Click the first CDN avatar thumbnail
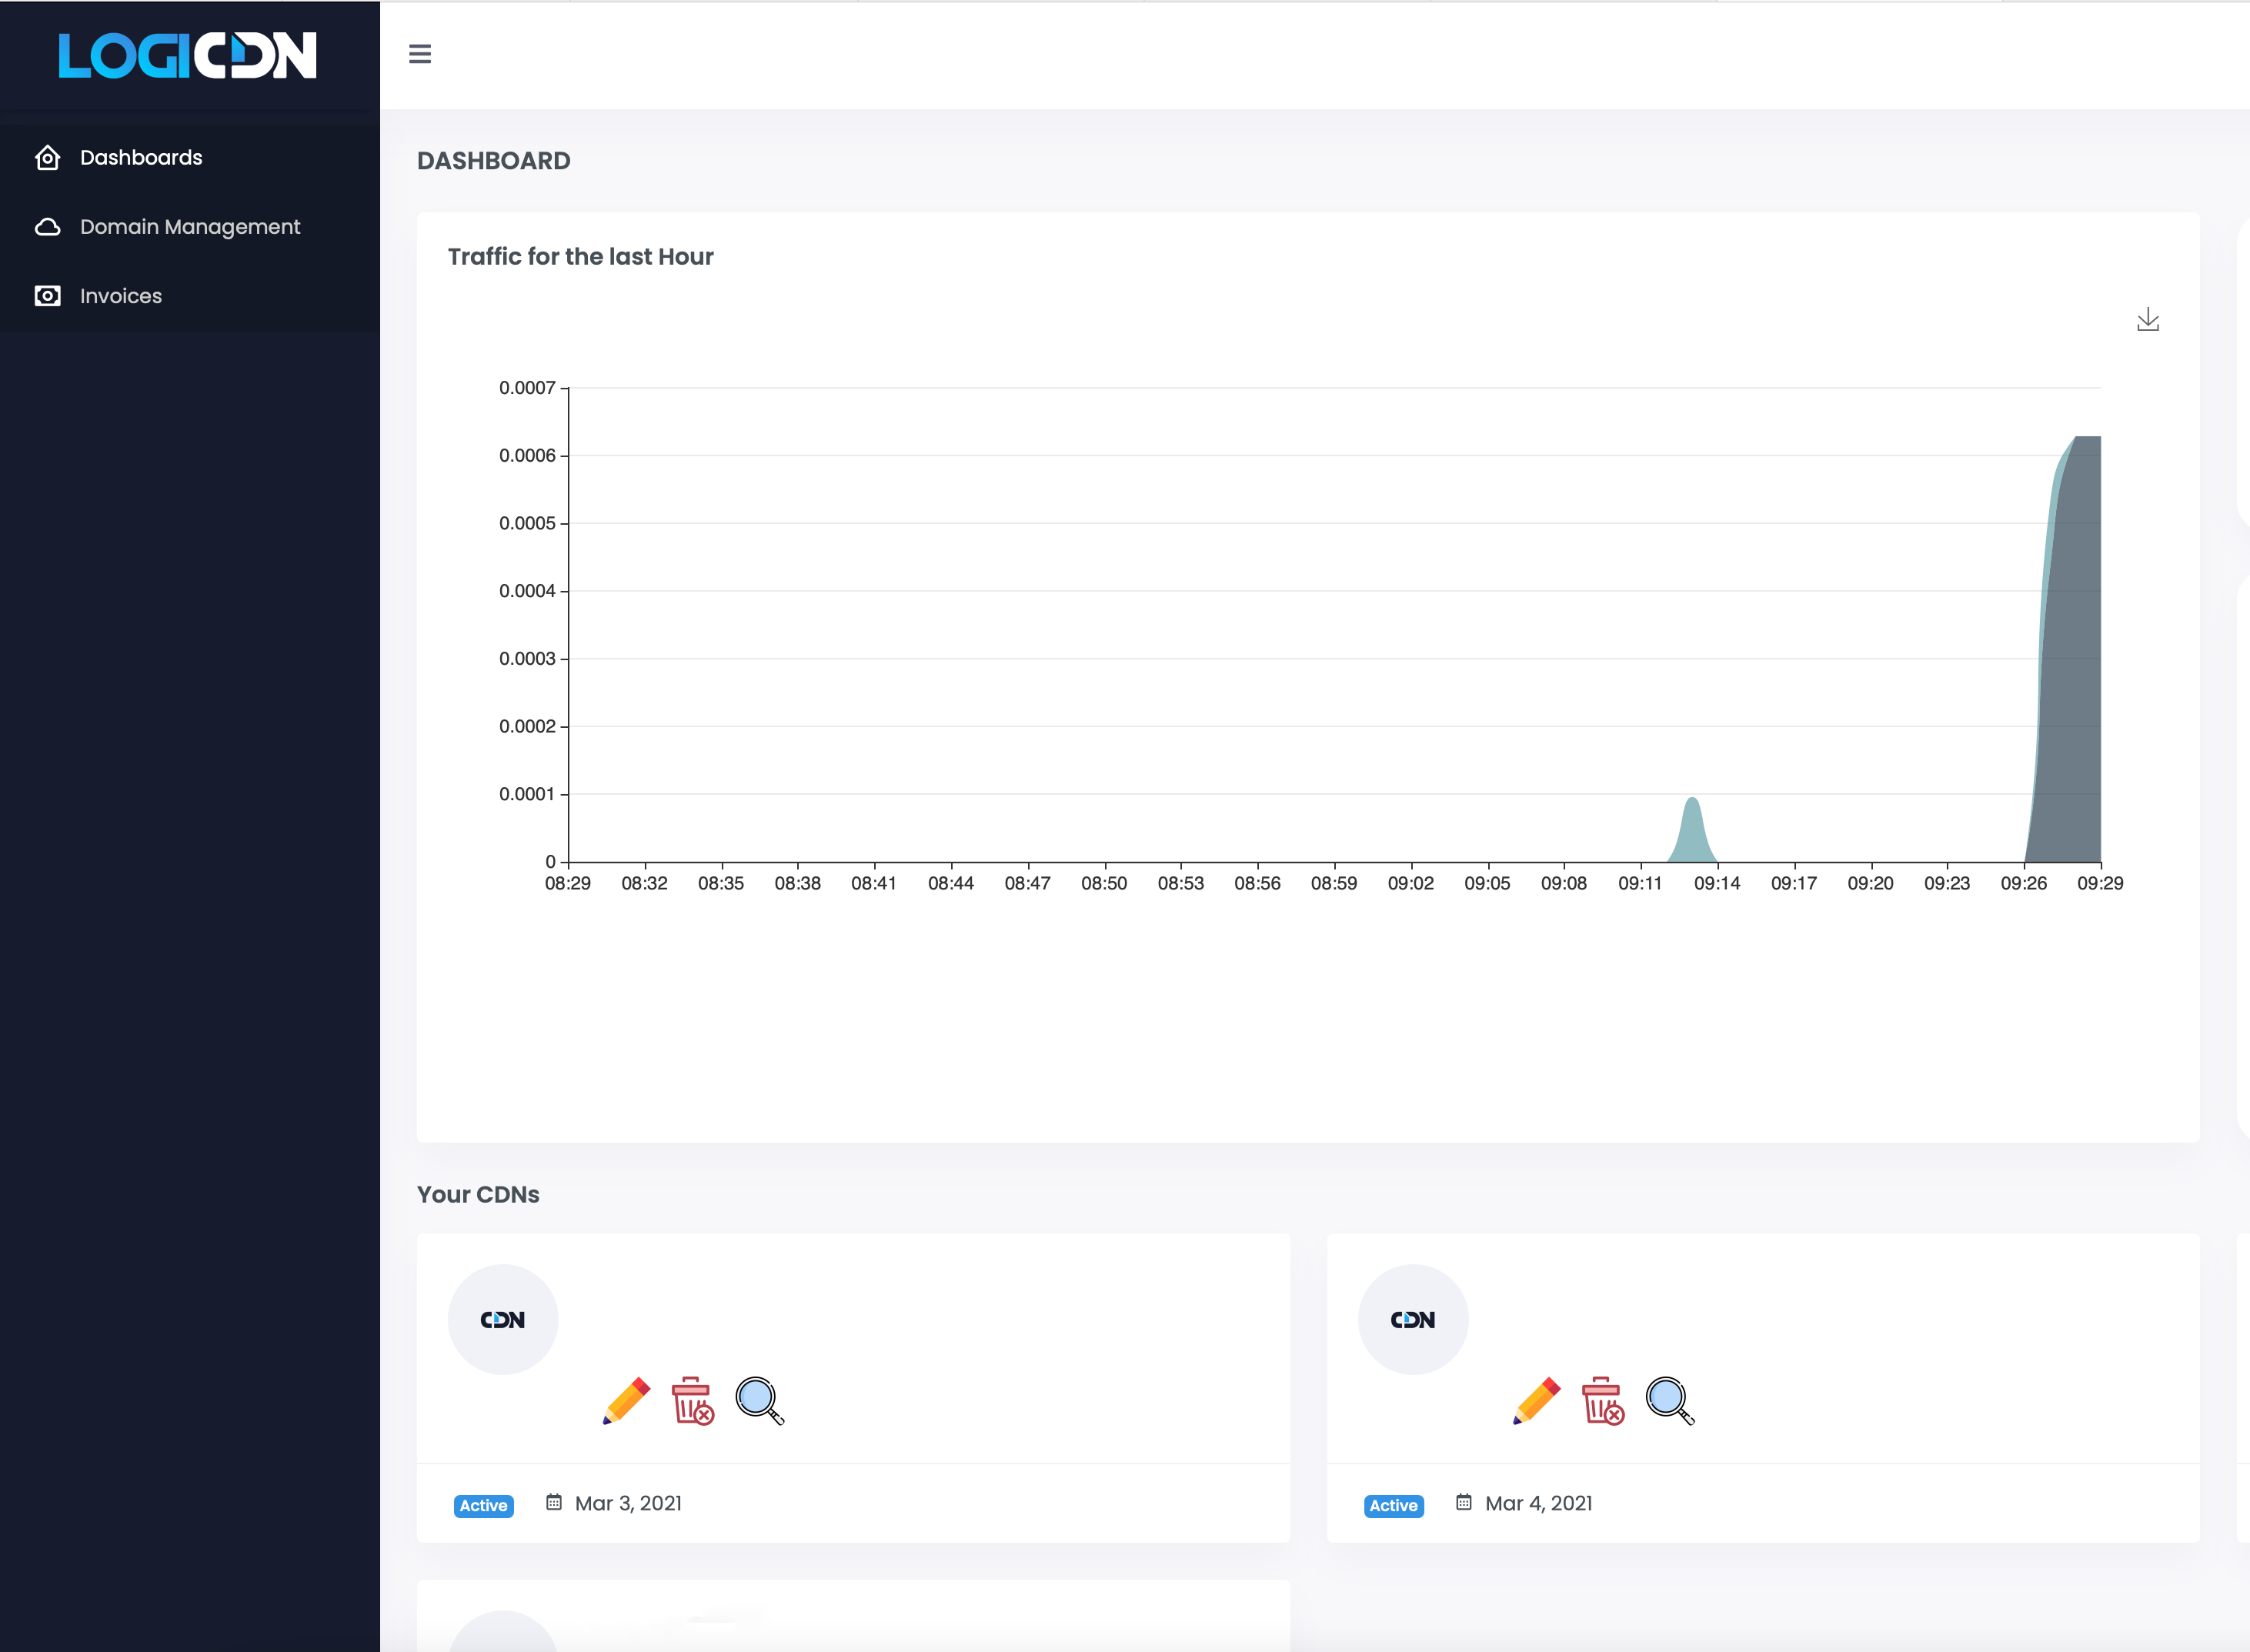This screenshot has width=2250, height=1652. (503, 1320)
